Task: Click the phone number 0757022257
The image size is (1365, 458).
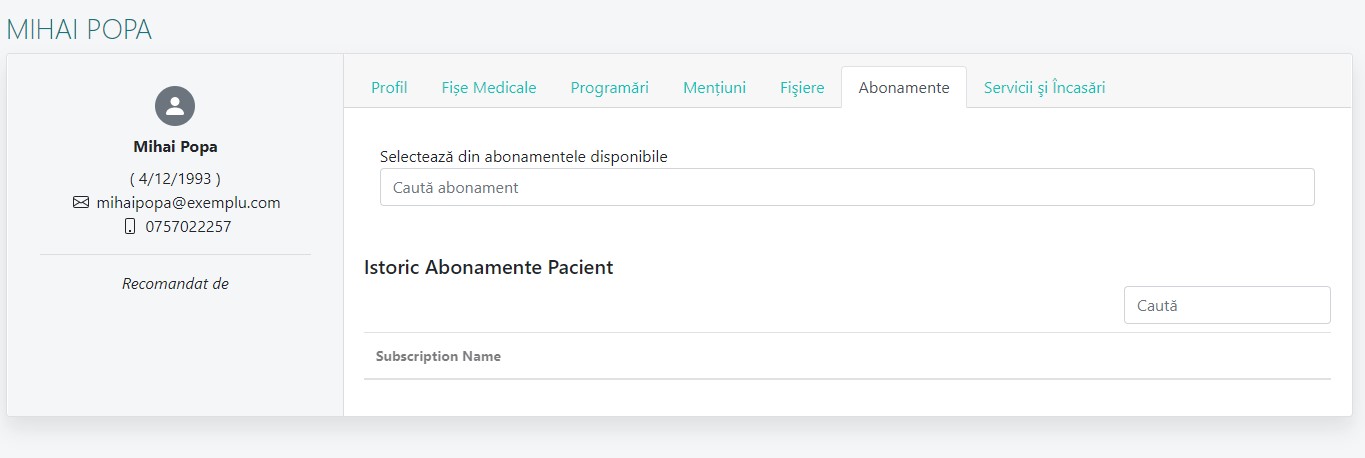Action: click(188, 227)
